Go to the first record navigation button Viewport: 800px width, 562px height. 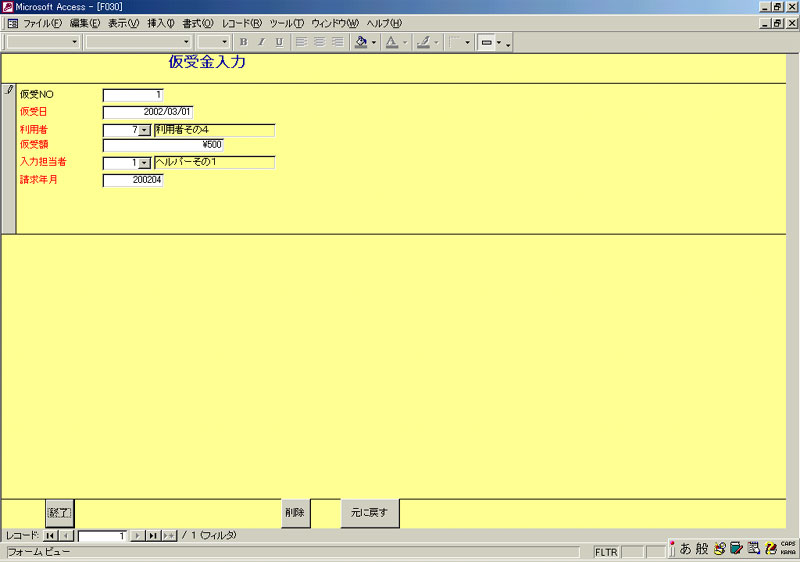point(50,536)
